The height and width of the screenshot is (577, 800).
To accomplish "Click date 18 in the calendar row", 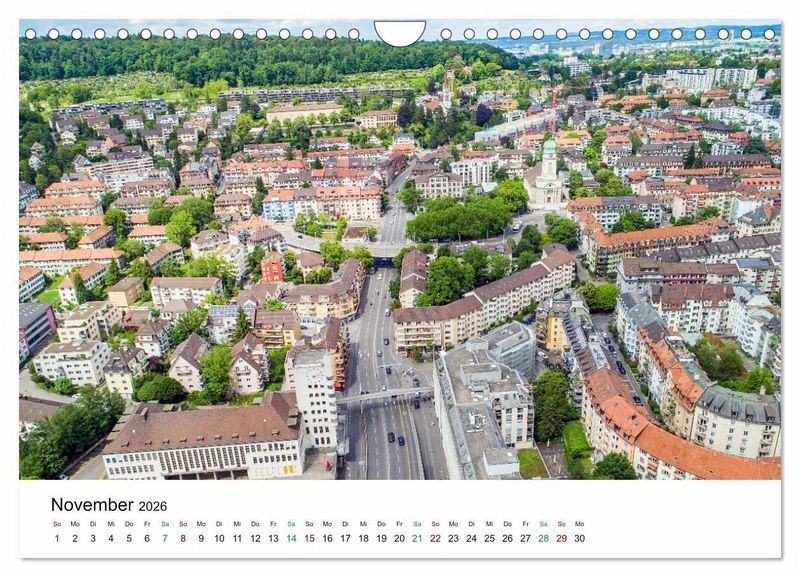I will click(x=363, y=538).
